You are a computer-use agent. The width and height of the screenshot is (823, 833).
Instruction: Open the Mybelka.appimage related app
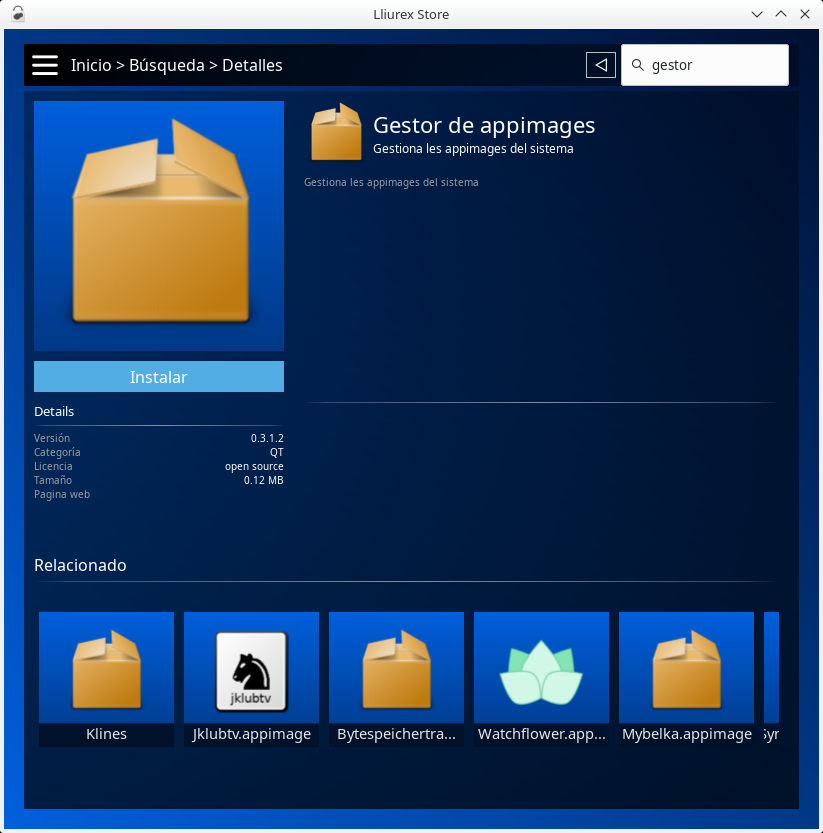[686, 679]
